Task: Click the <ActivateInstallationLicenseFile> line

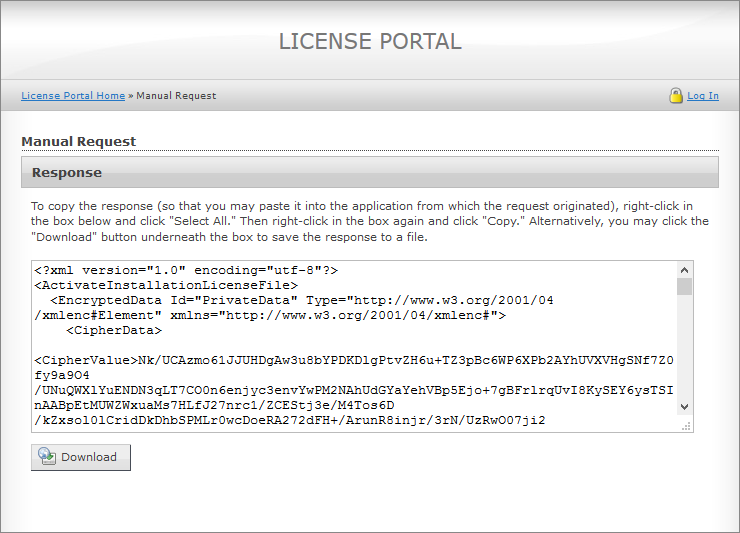Action: pos(166,285)
